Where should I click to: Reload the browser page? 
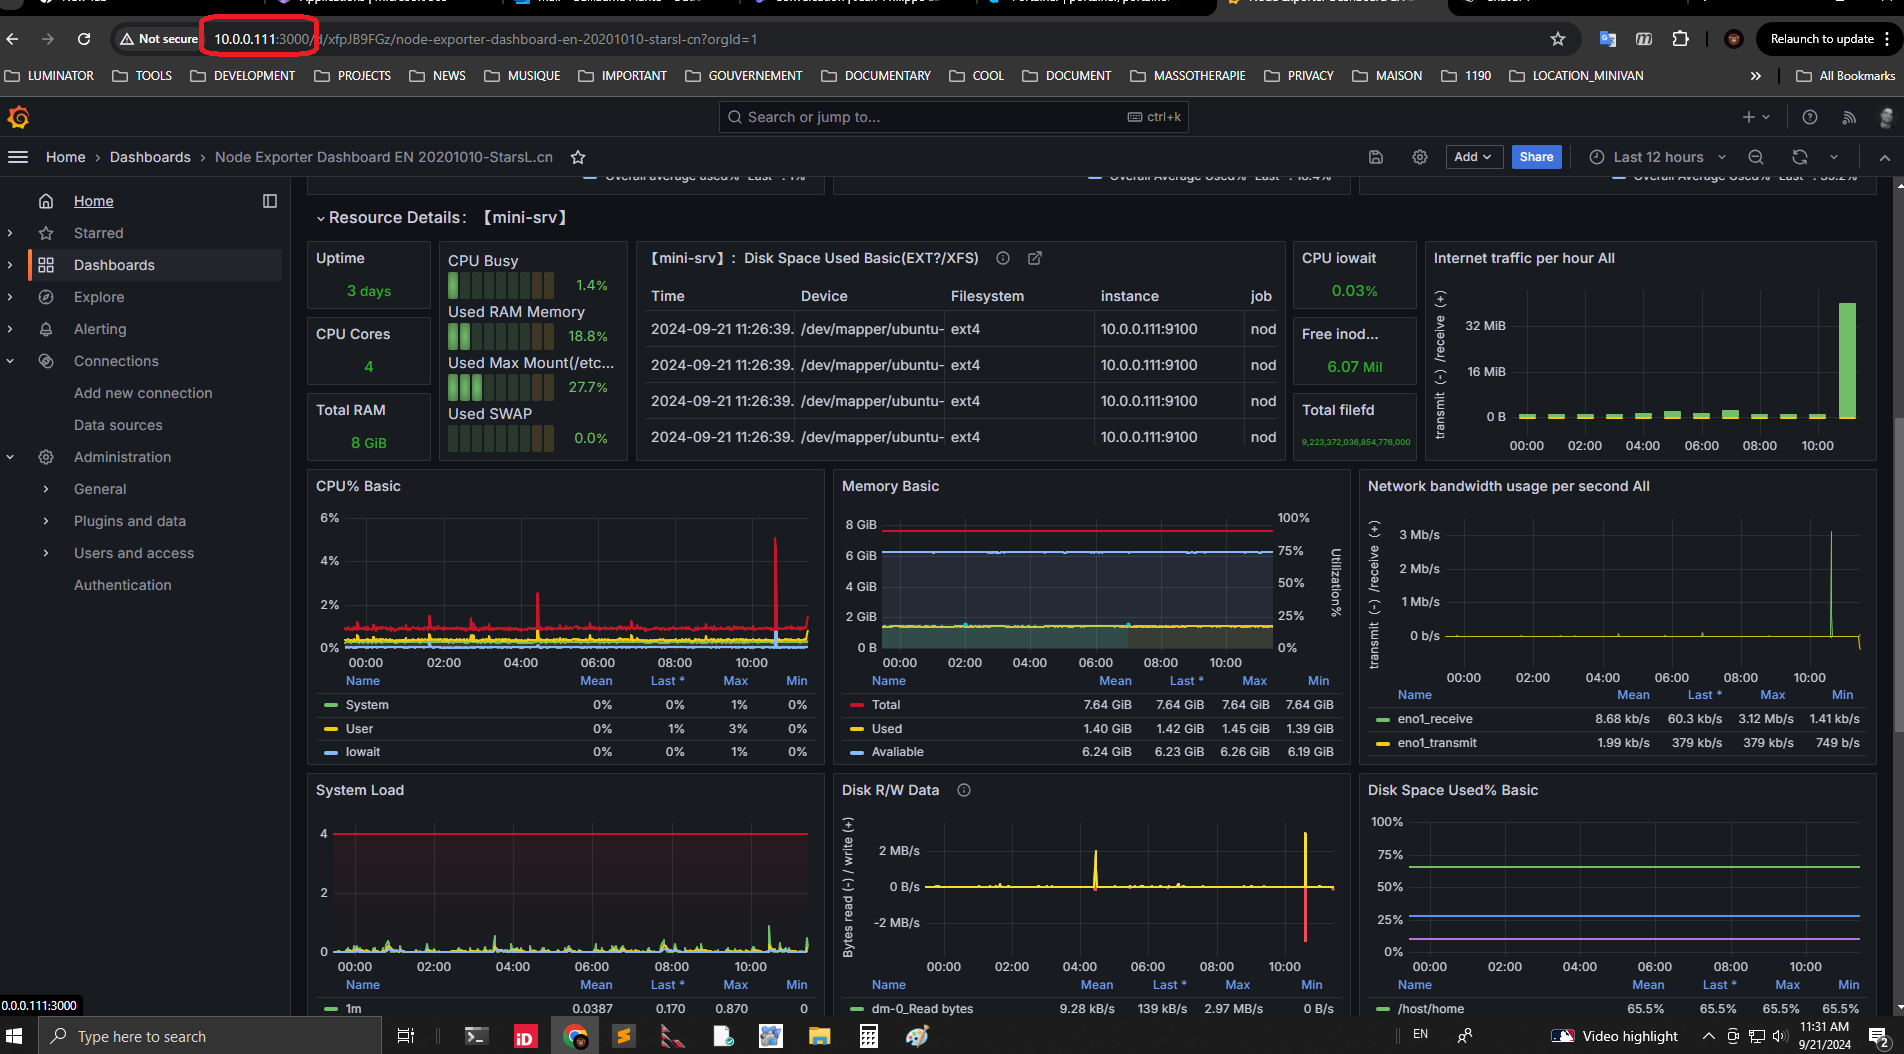click(x=84, y=39)
